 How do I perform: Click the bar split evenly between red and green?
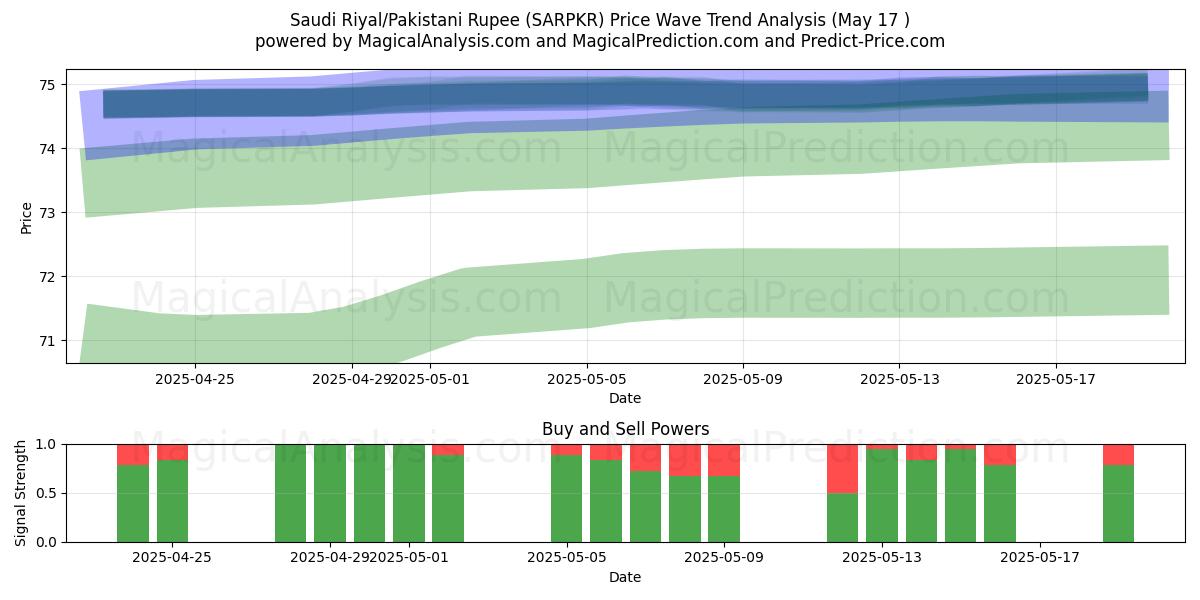click(x=843, y=493)
